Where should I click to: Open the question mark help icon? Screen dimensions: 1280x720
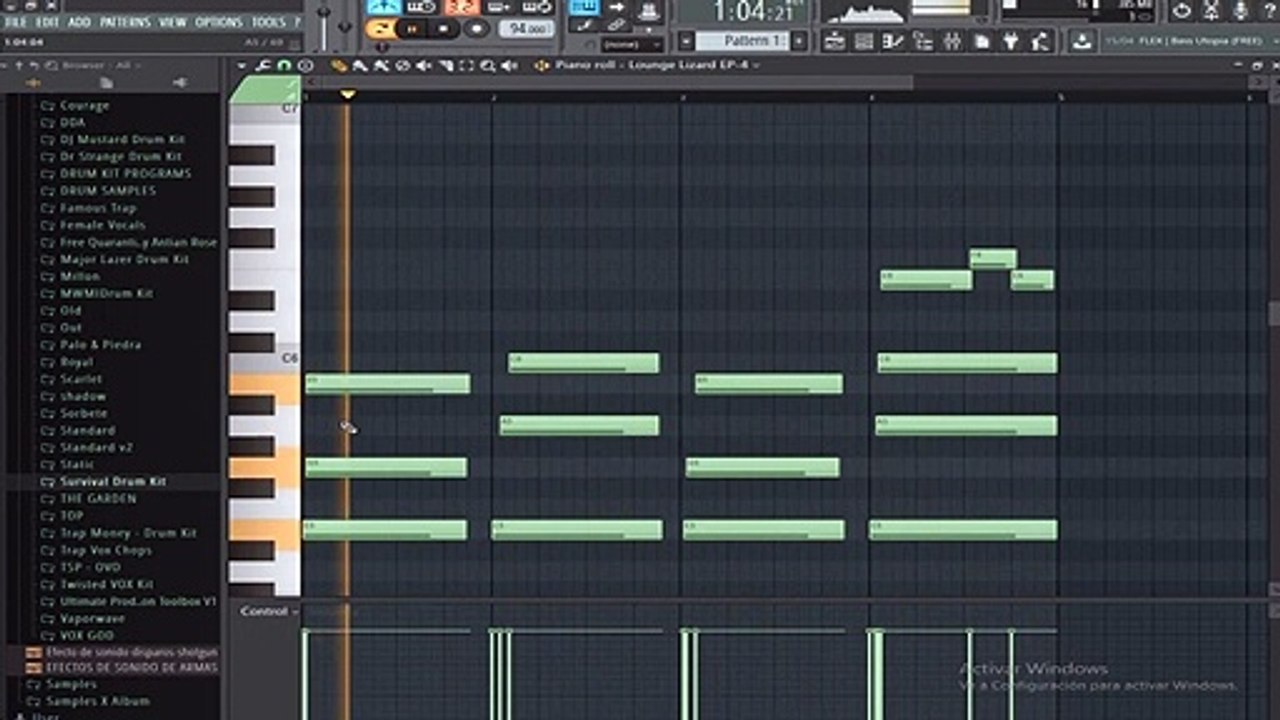1269,10
